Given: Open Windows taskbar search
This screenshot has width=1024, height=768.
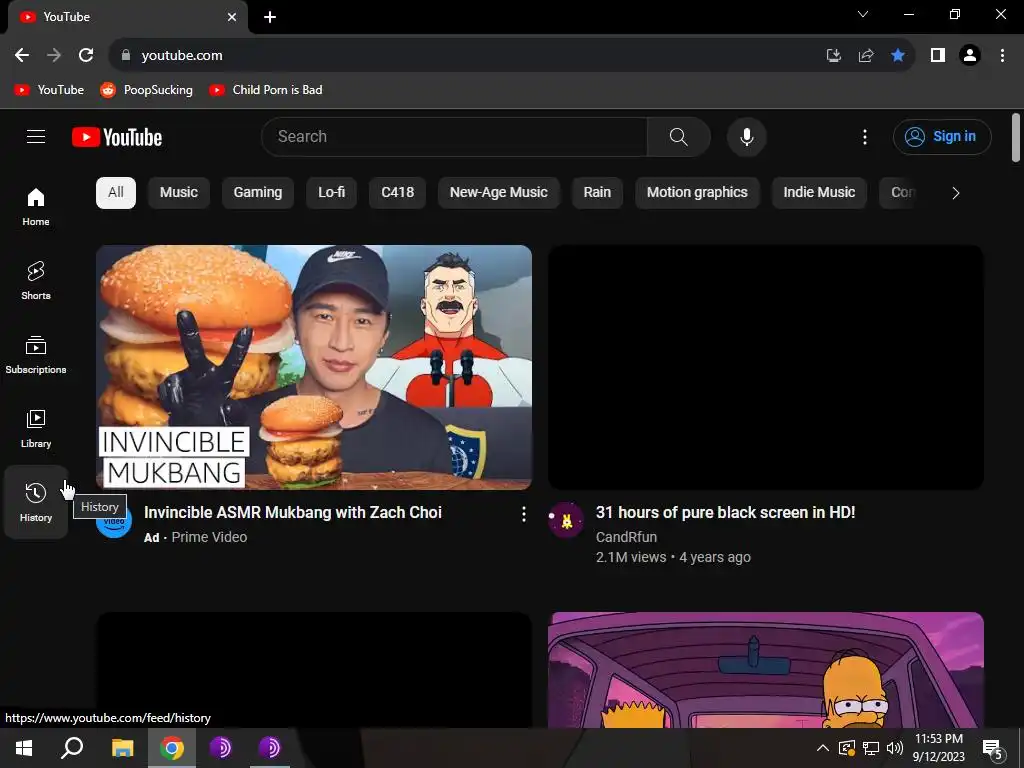Looking at the screenshot, I should pyautogui.click(x=72, y=748).
